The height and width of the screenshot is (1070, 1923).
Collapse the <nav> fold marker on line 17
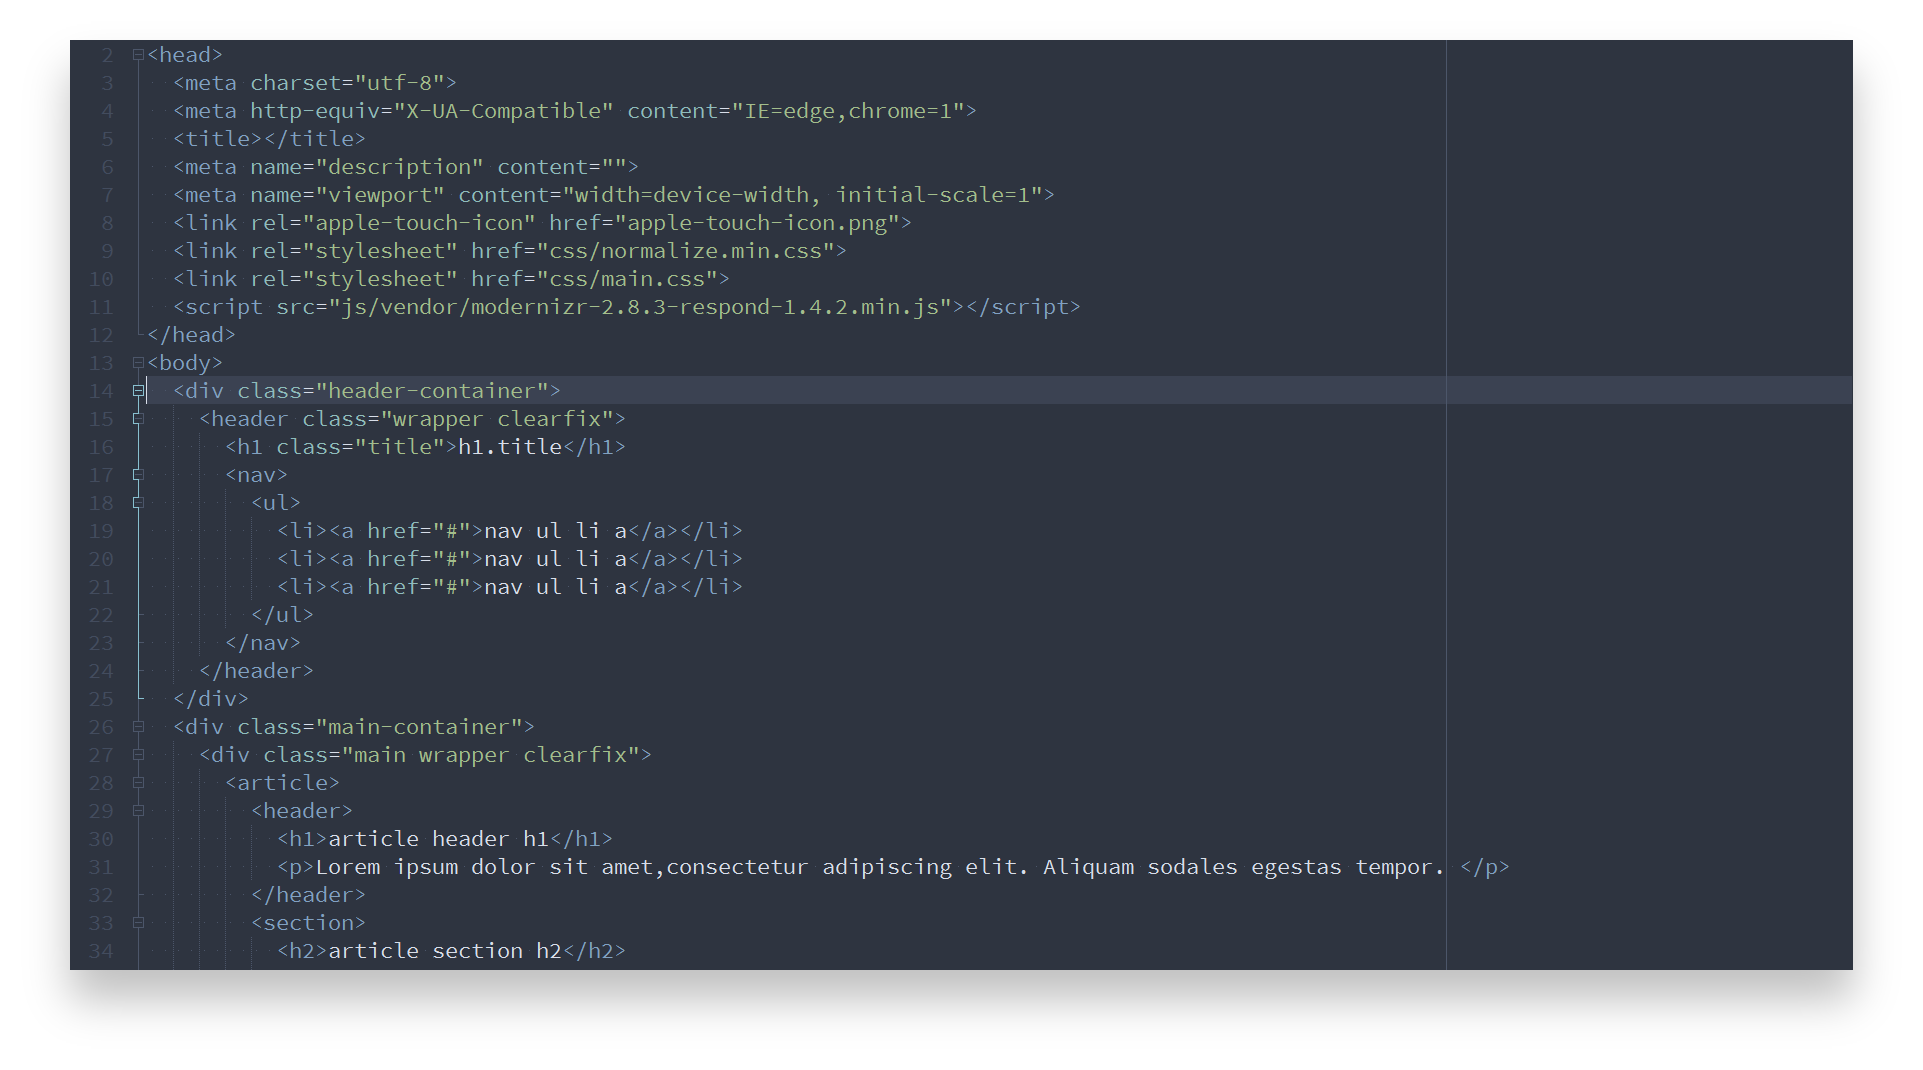coord(138,475)
